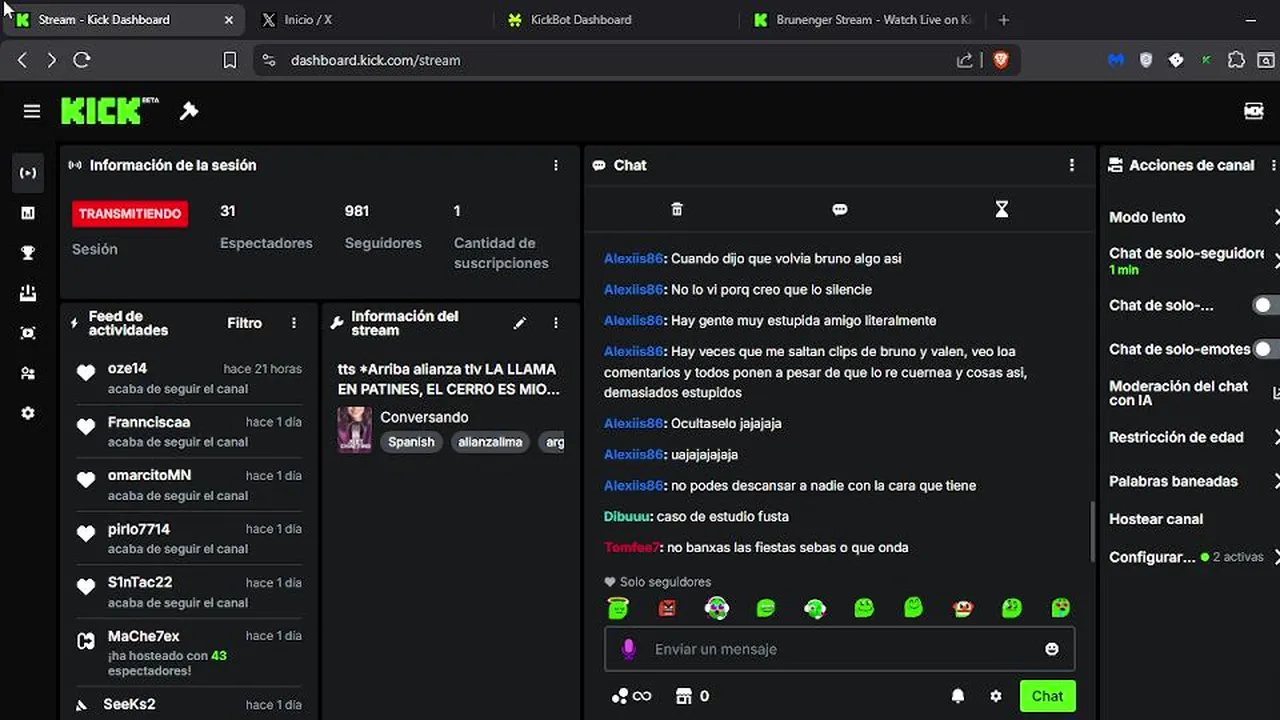Insert the halo angel green emote

(618, 607)
